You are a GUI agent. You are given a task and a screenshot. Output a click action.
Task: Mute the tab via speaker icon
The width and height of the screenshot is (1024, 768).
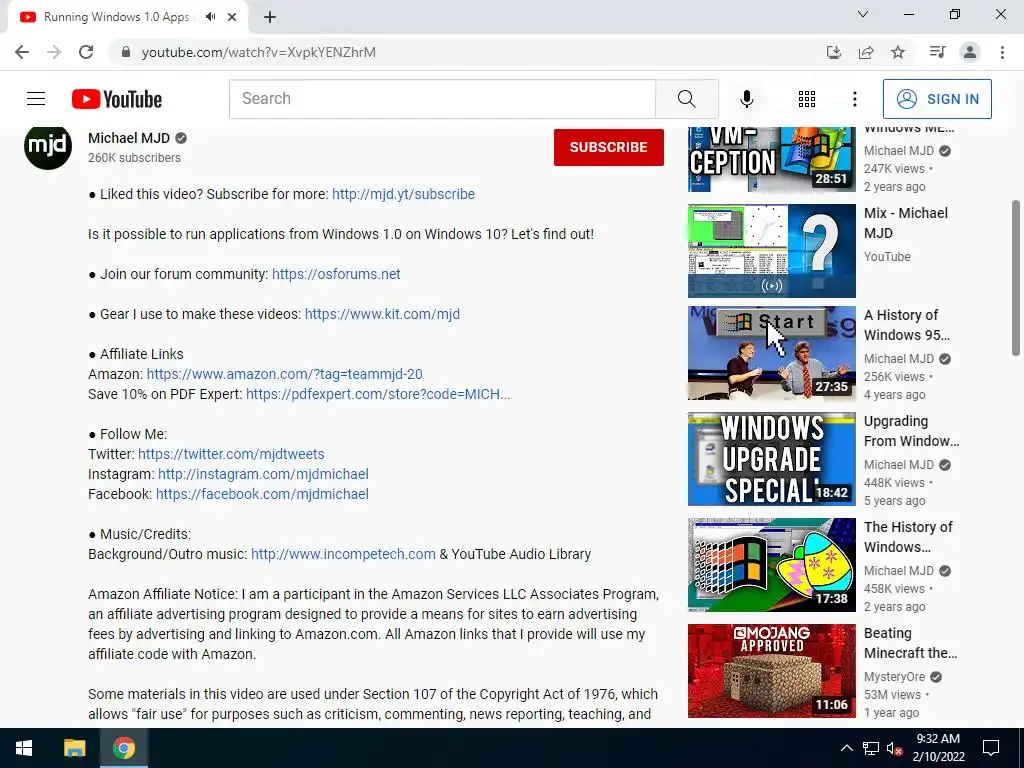pos(210,17)
